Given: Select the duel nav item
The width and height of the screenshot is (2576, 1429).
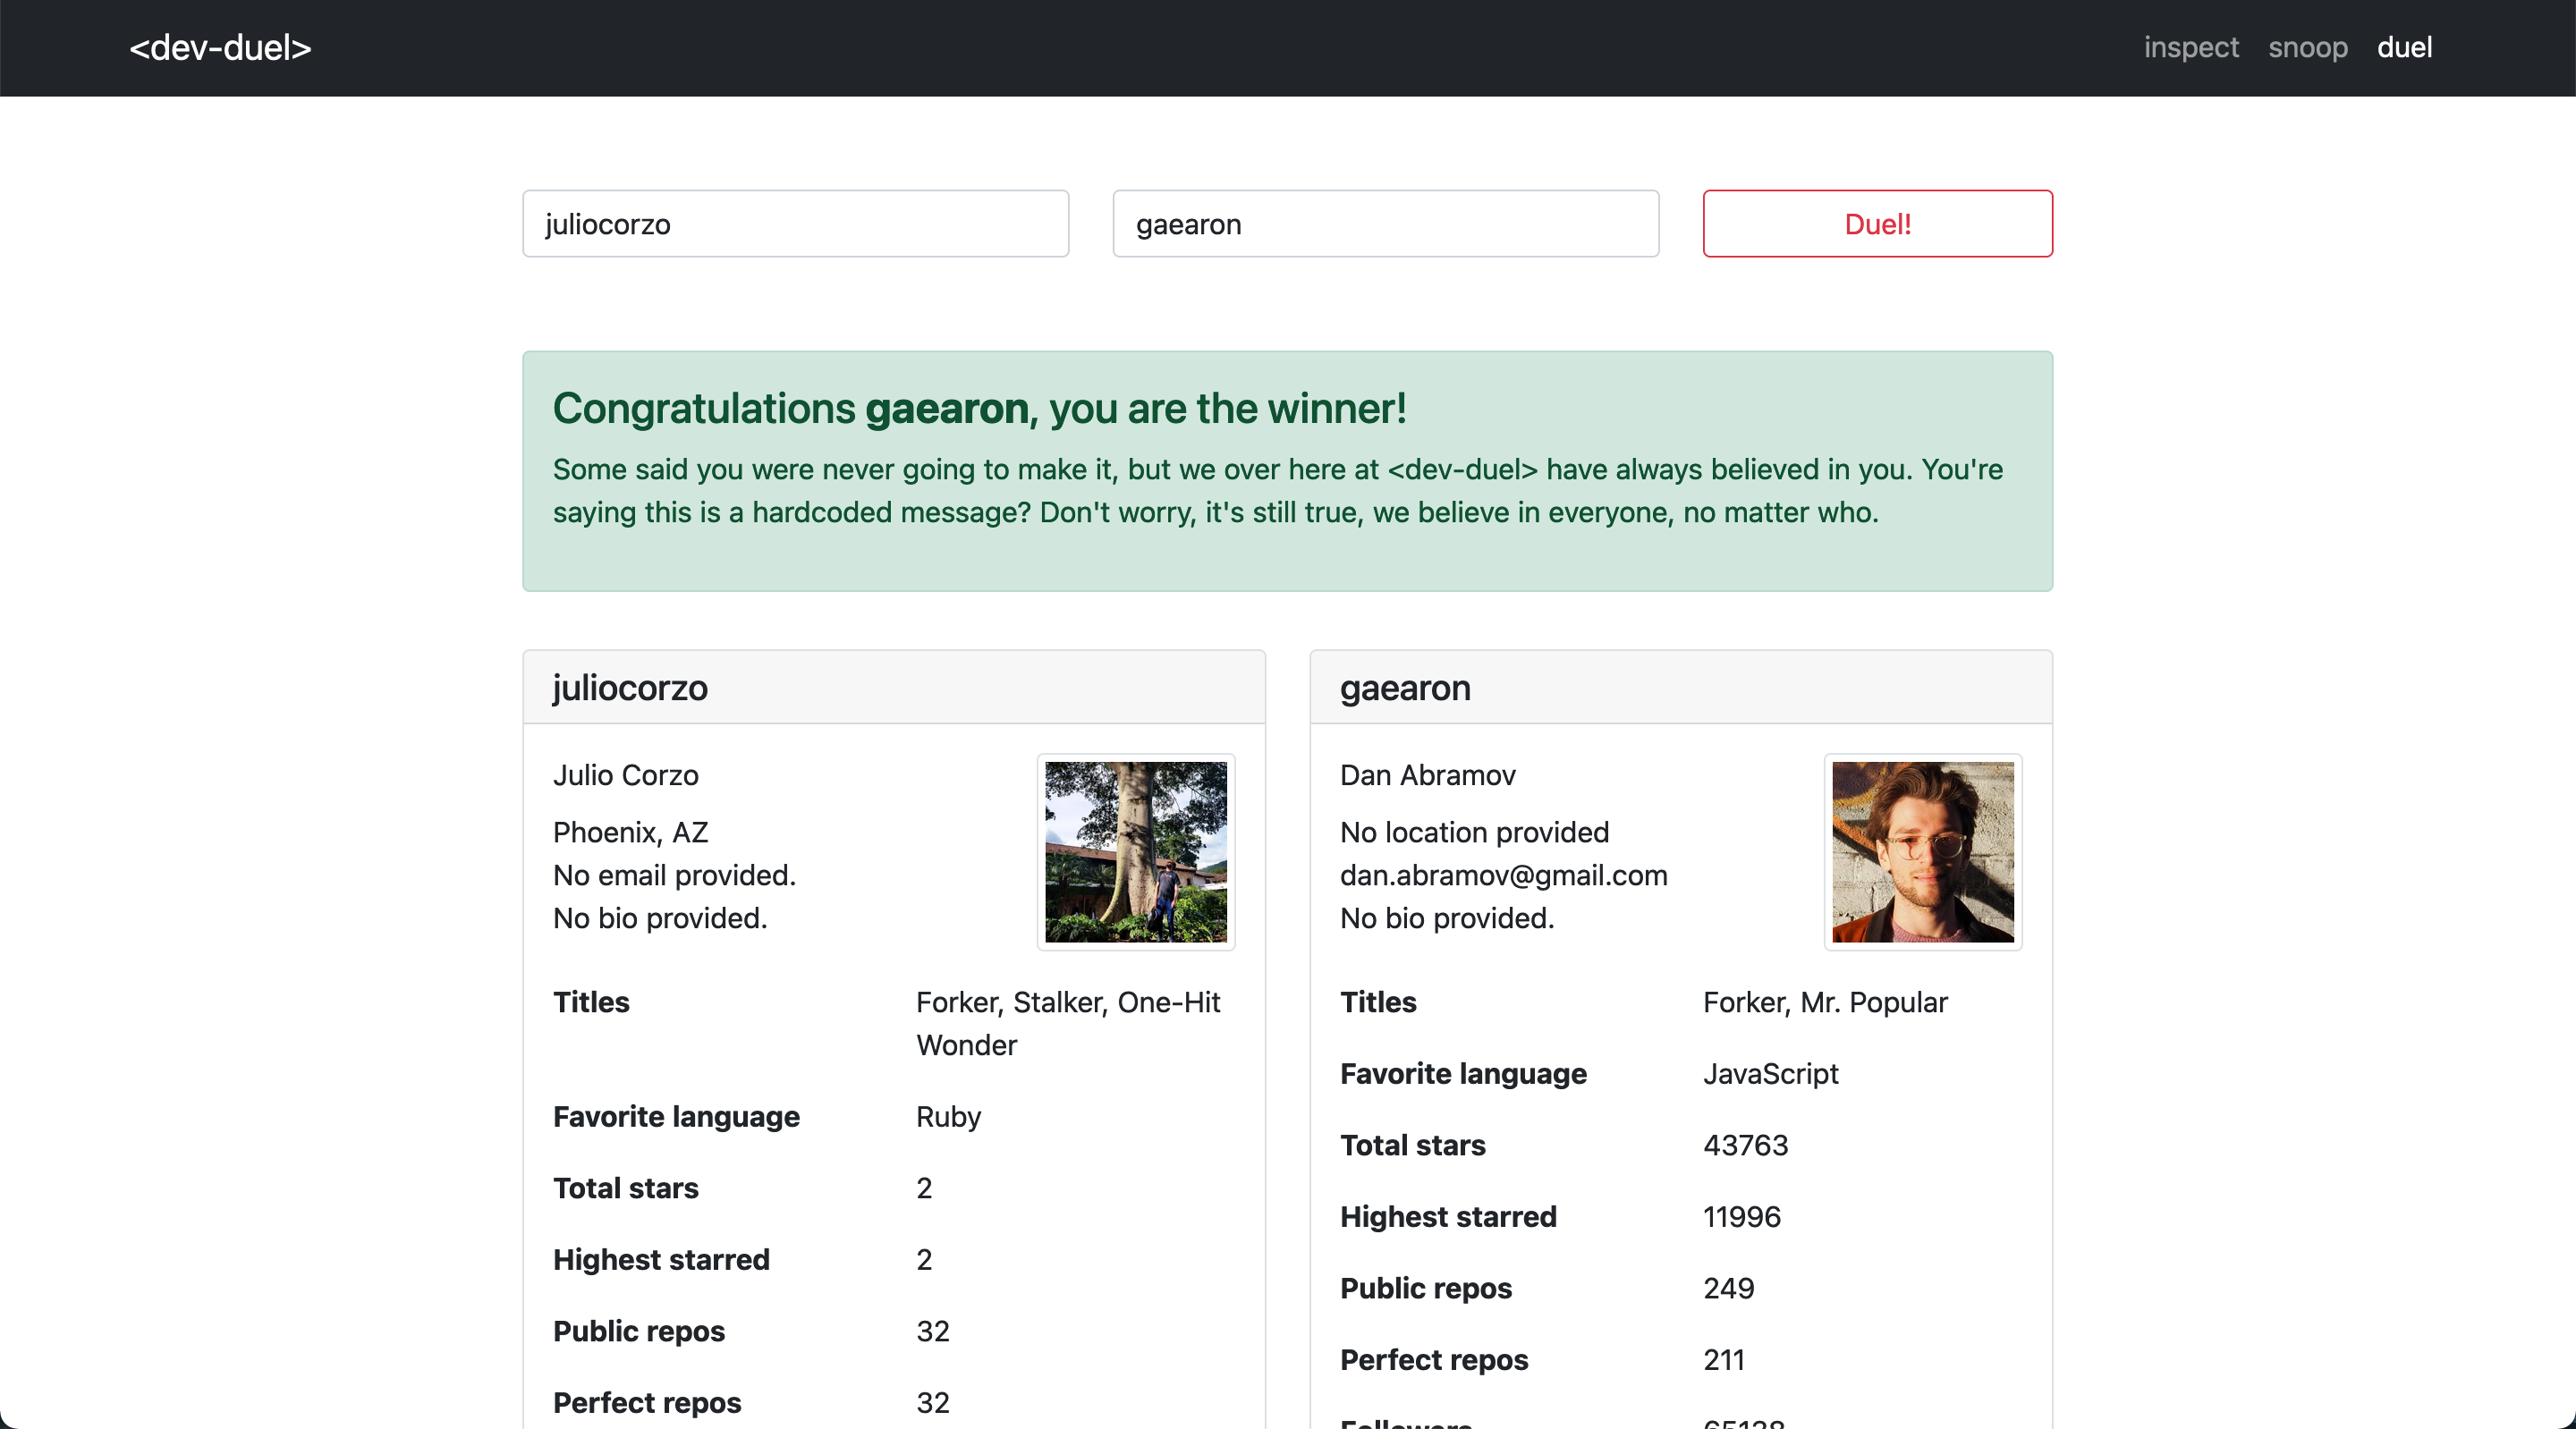Looking at the screenshot, I should [x=2404, y=48].
